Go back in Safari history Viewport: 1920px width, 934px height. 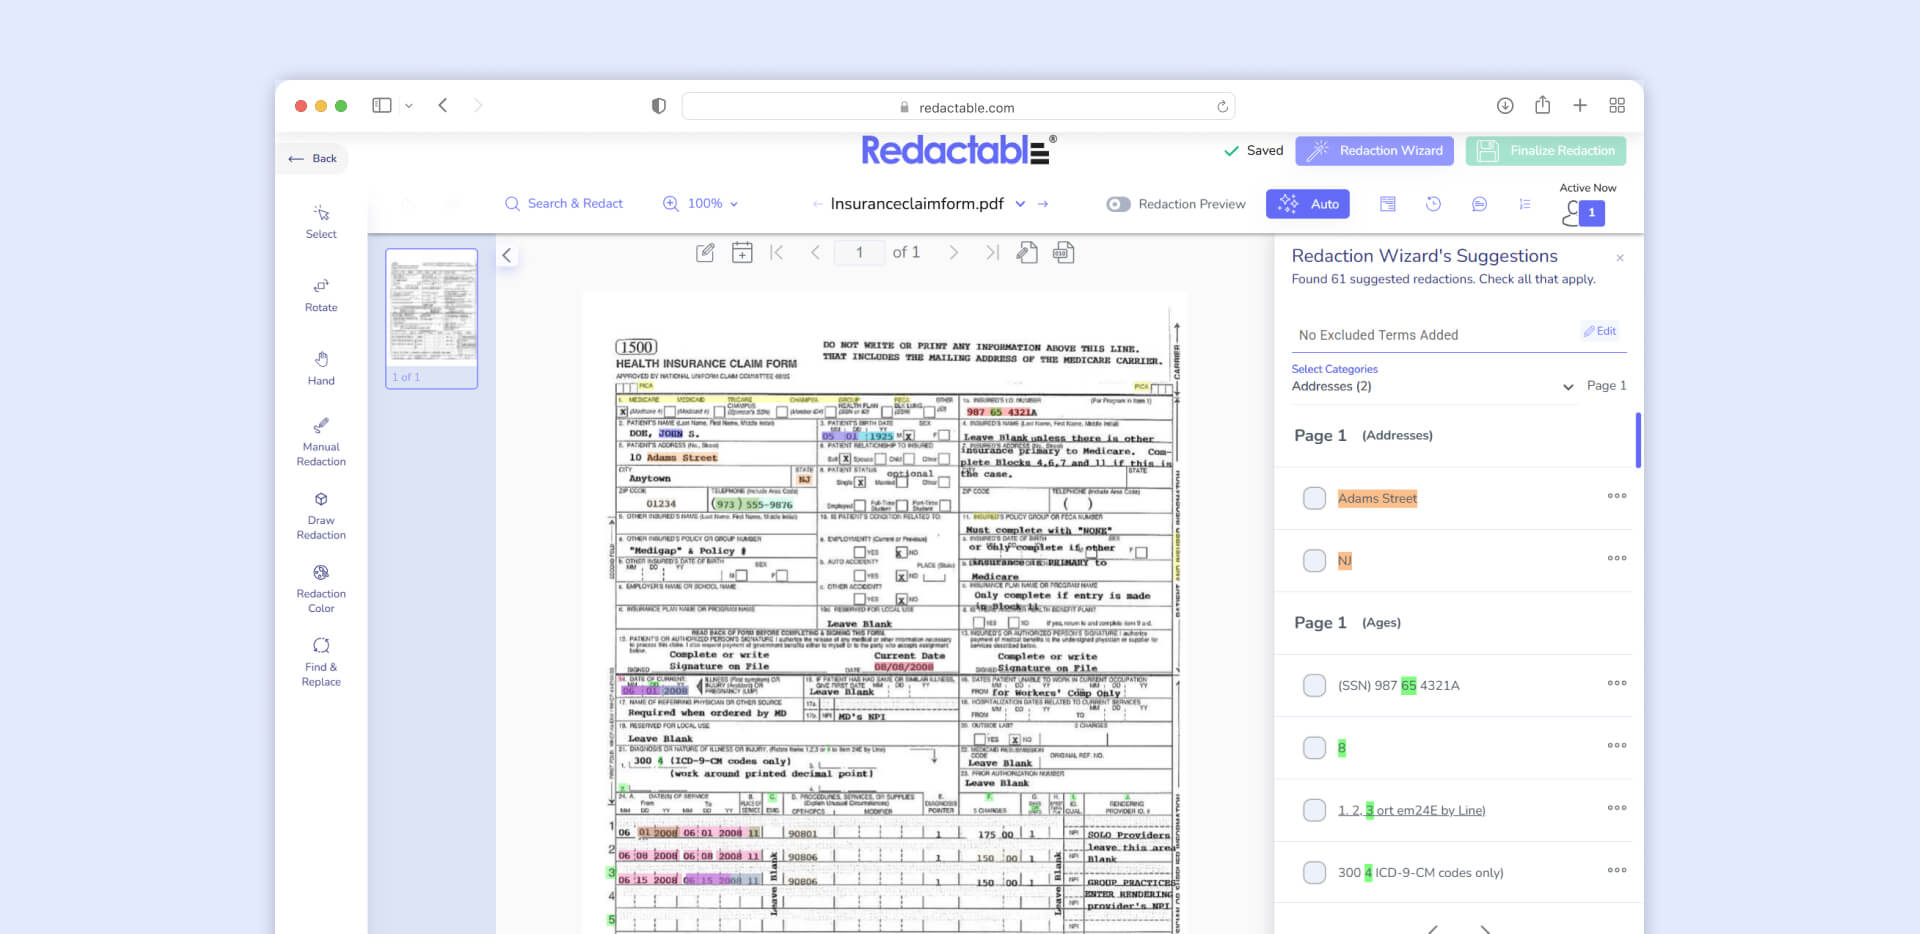(x=443, y=105)
